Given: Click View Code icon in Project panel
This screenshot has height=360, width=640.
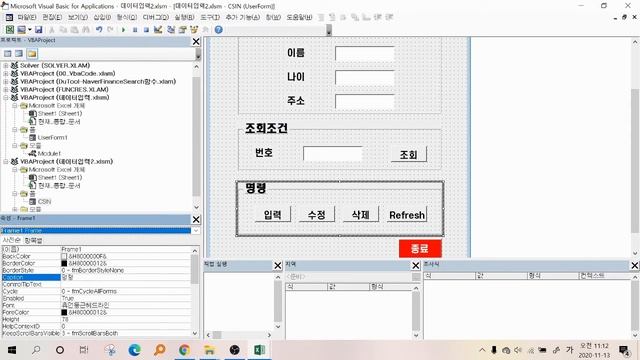Looking at the screenshot, I should [8, 53].
